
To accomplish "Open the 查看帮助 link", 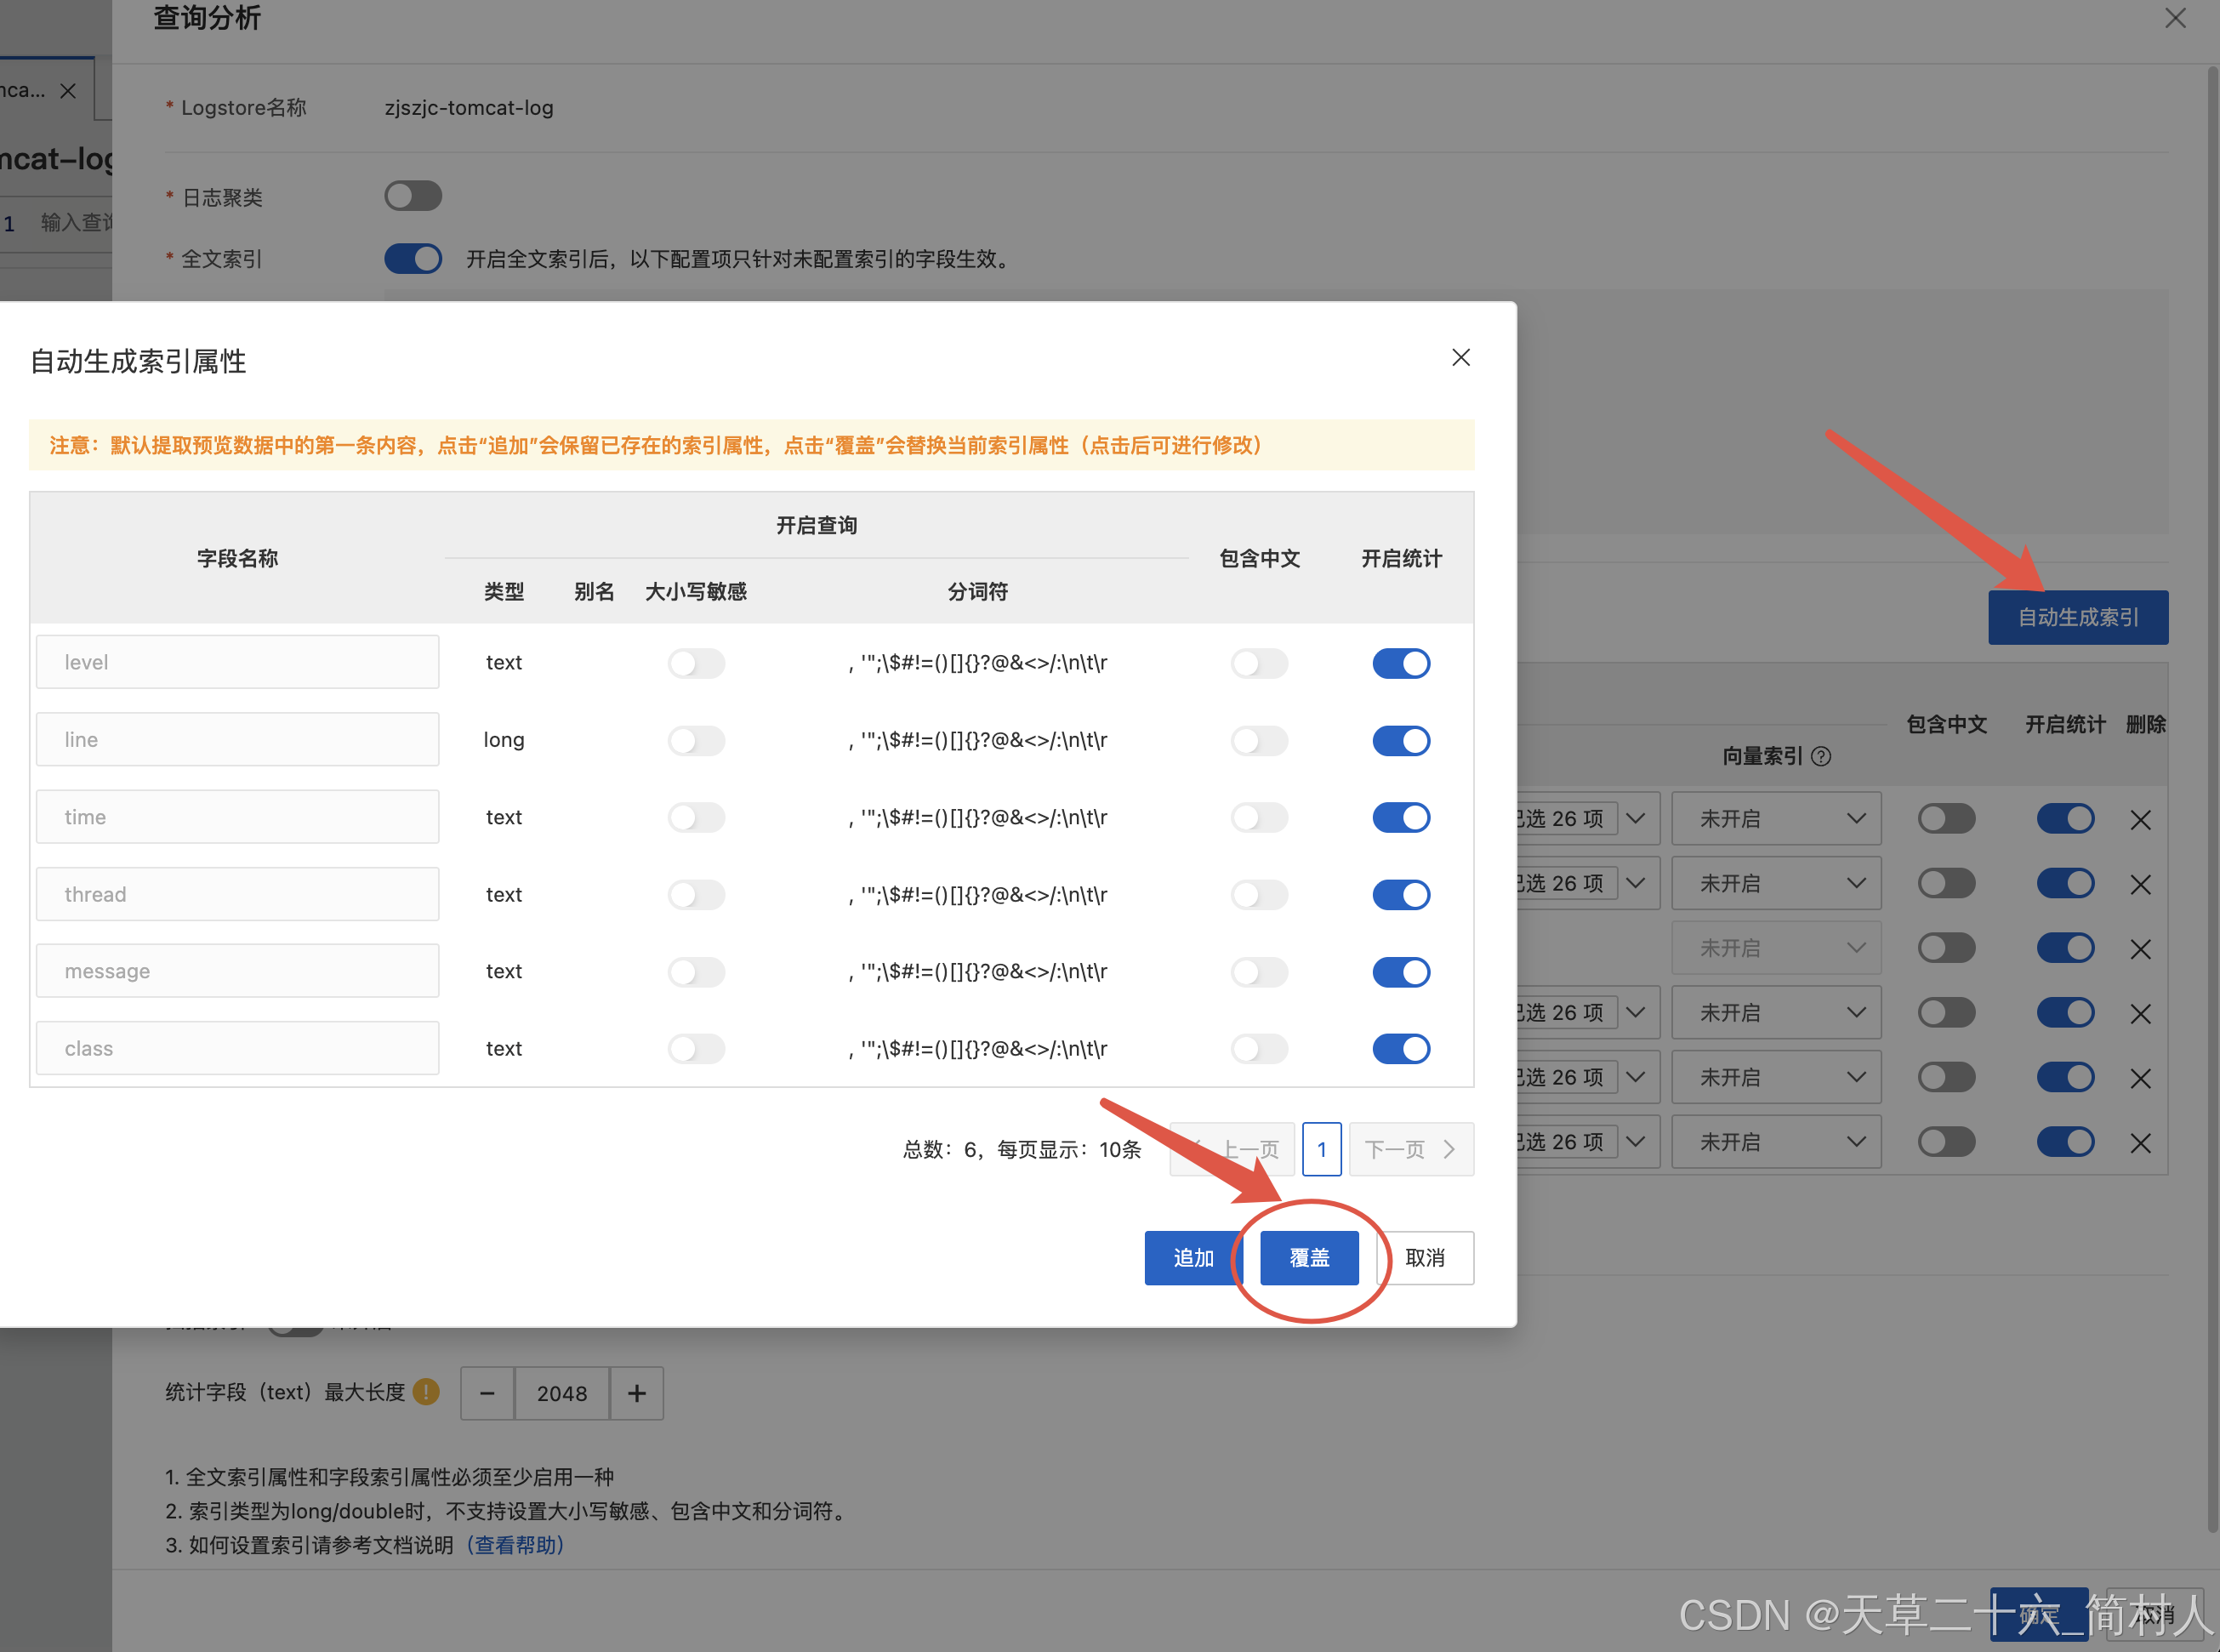I will [x=516, y=1545].
